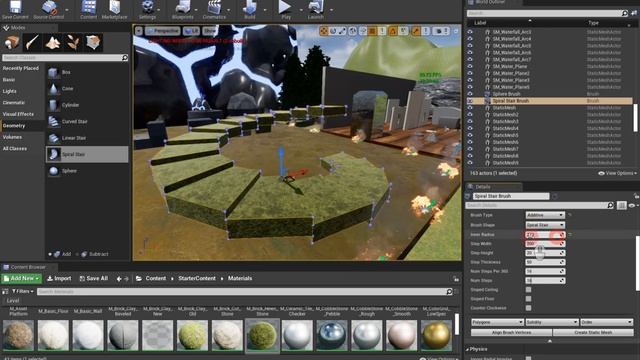Click the Add New button
The width and height of the screenshot is (640, 360).
coord(22,278)
